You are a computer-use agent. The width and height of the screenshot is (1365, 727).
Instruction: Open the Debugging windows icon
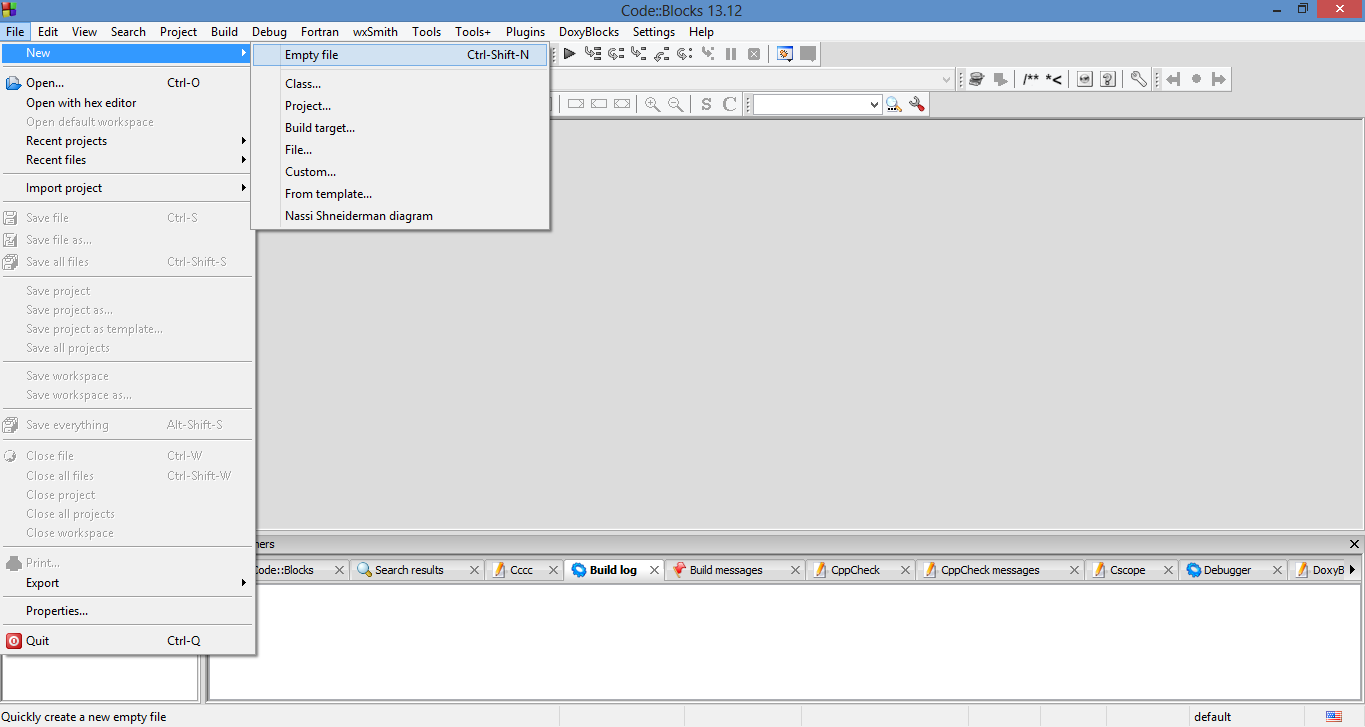[785, 54]
